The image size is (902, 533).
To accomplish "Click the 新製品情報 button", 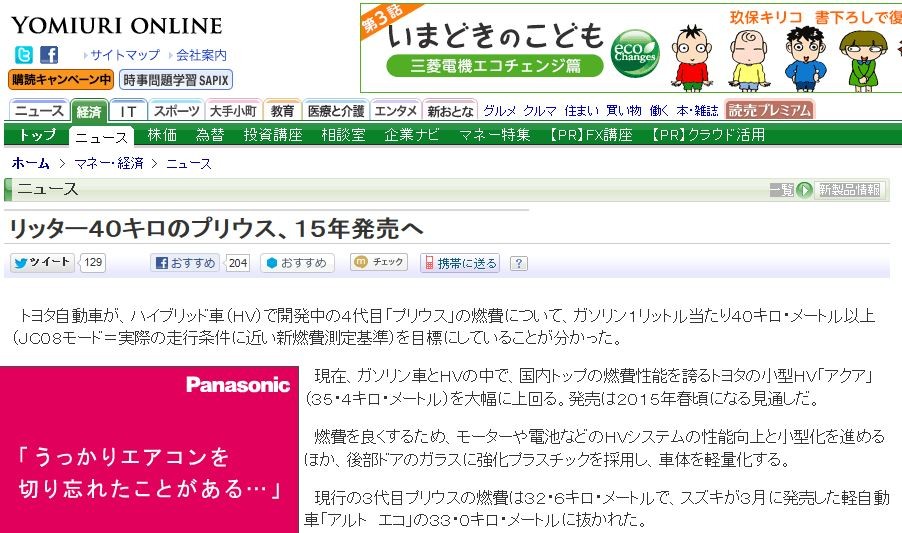I will (850, 190).
